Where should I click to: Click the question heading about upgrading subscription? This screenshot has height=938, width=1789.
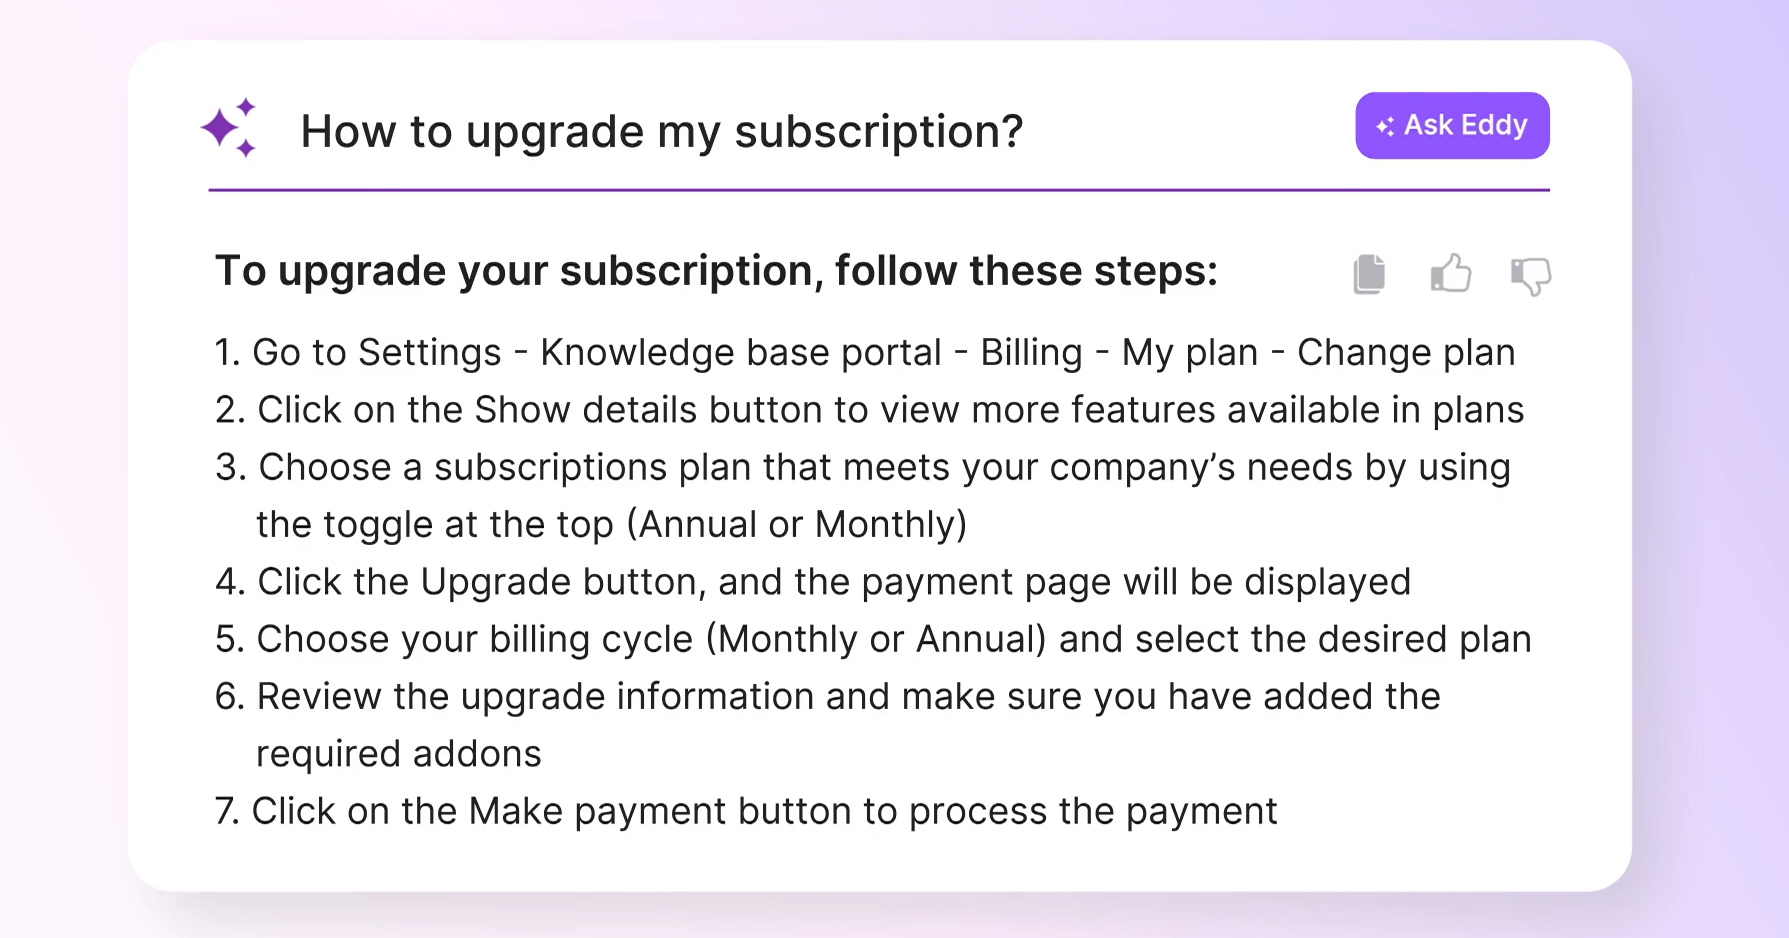tap(662, 131)
